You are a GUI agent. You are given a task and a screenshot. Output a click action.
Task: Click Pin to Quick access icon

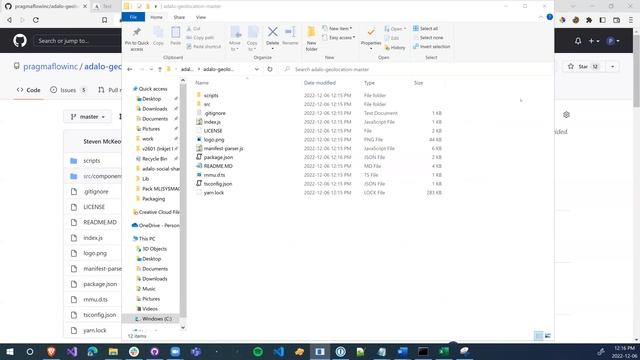136,33
